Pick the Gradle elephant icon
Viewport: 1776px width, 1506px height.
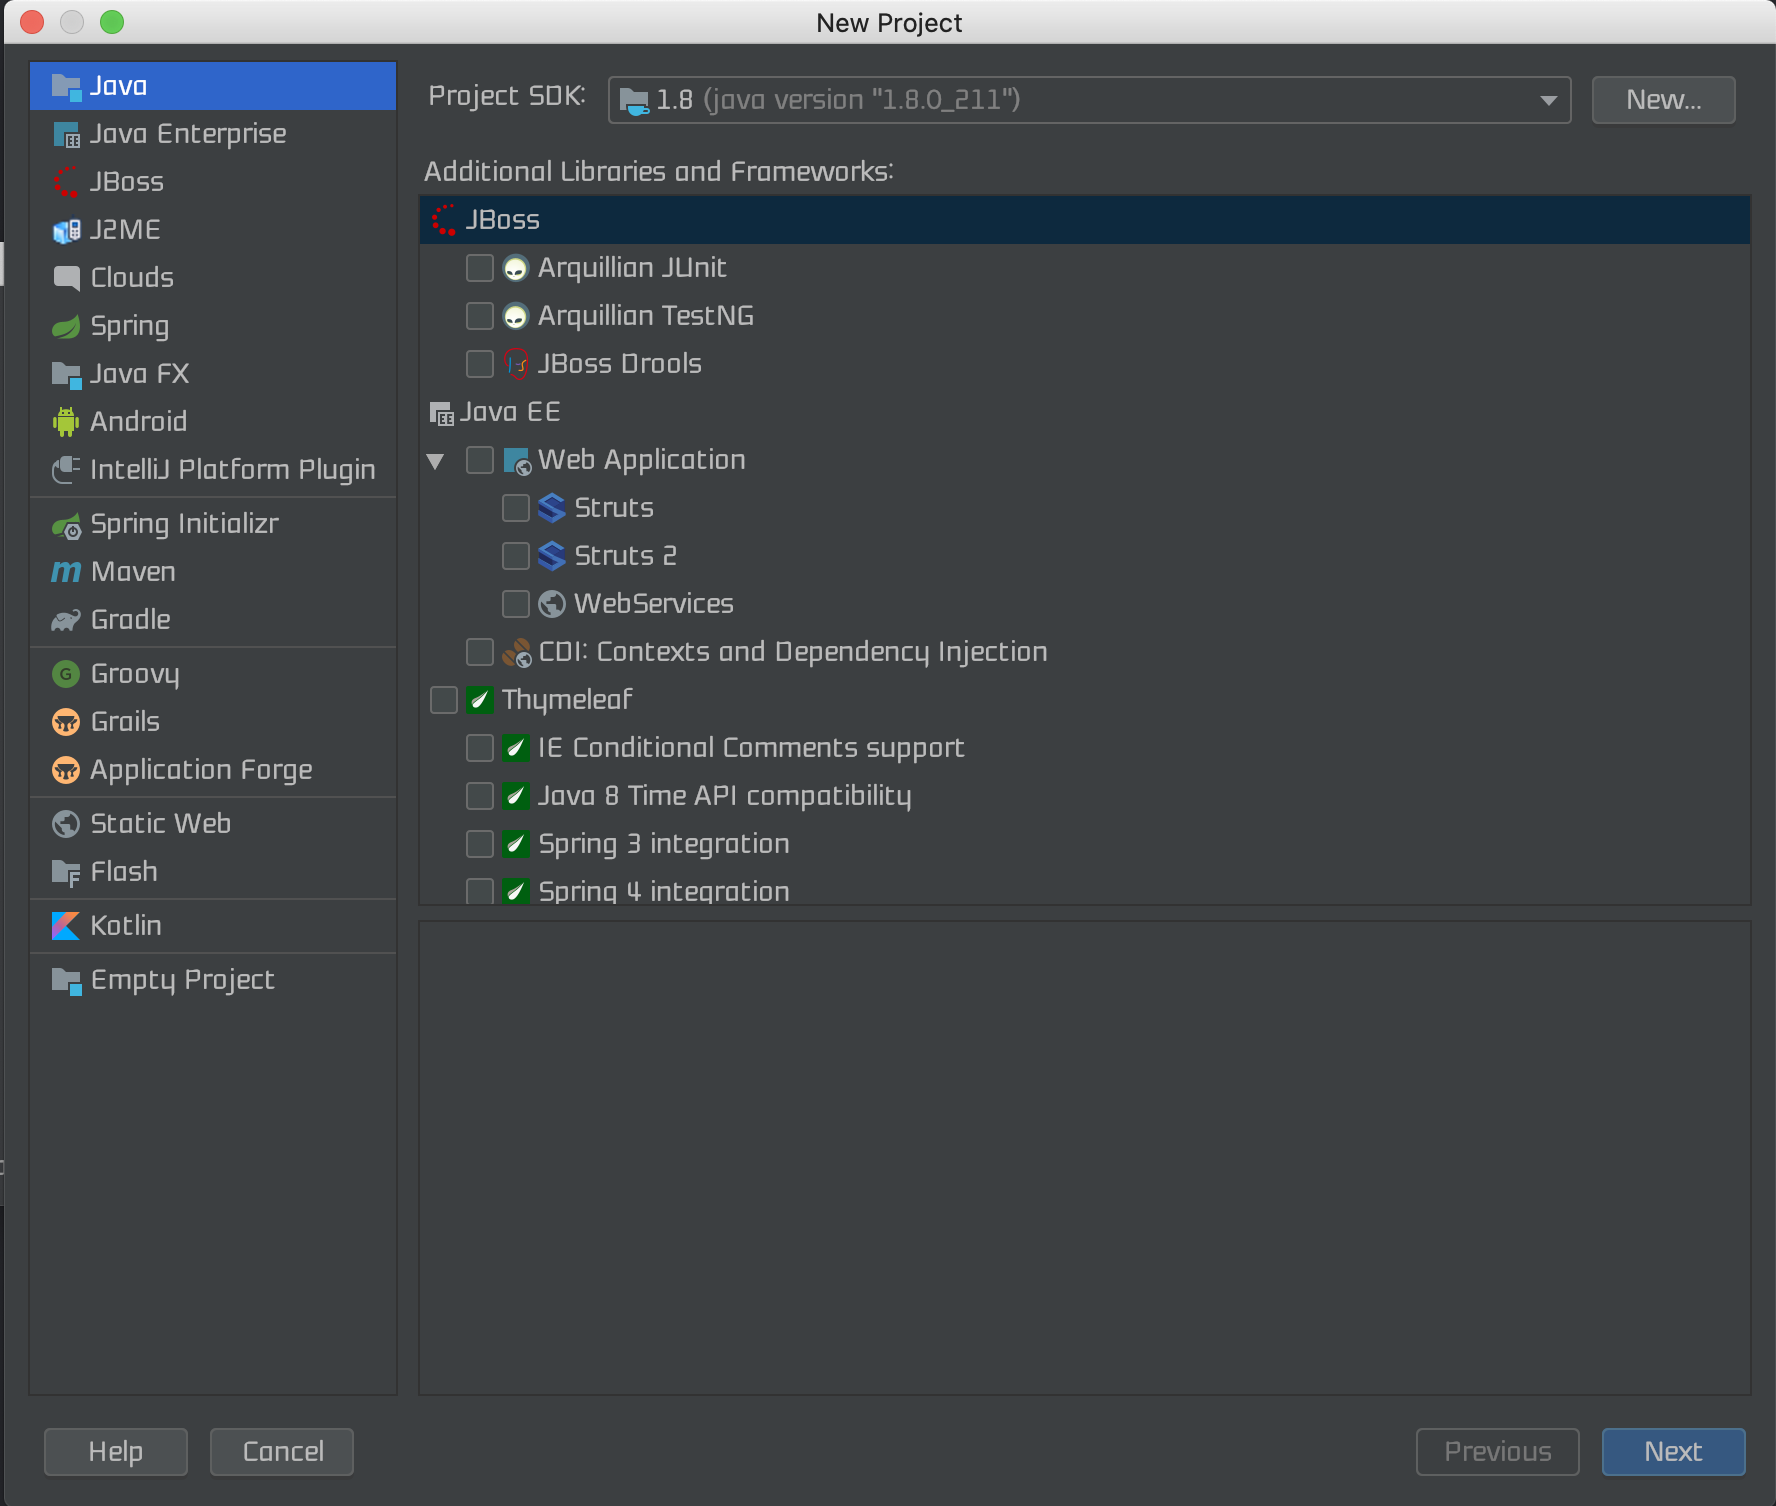[x=66, y=620]
